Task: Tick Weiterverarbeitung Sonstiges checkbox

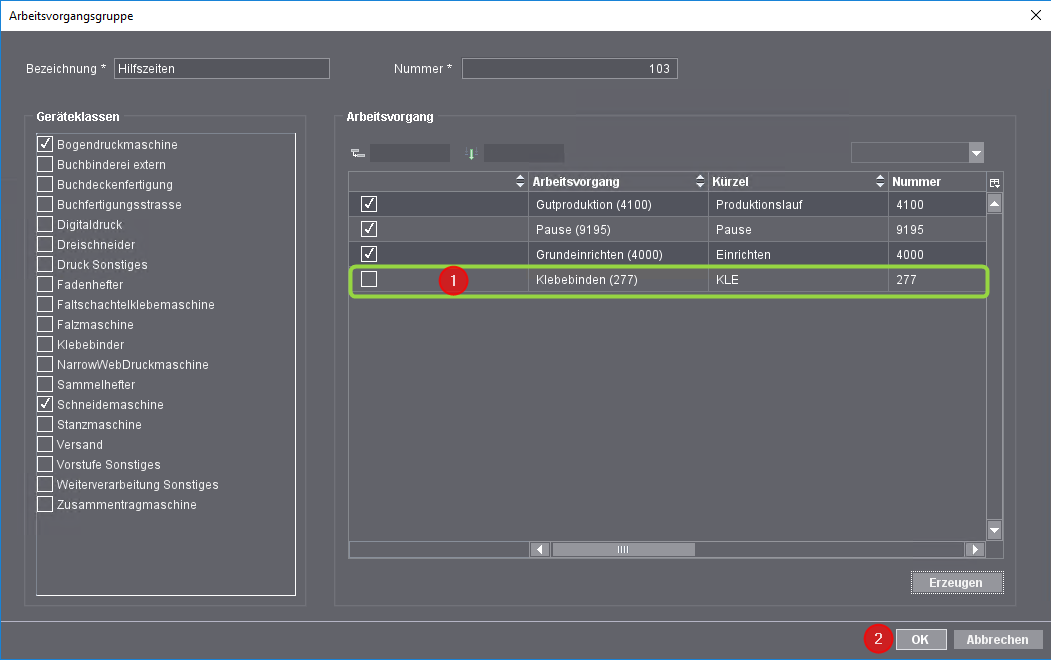Action: (x=45, y=484)
